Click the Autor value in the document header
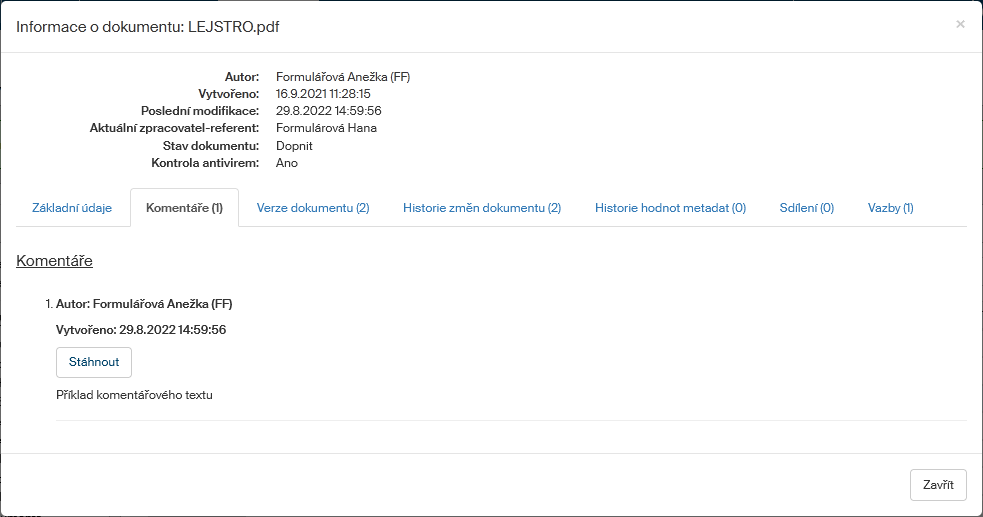 pos(343,77)
